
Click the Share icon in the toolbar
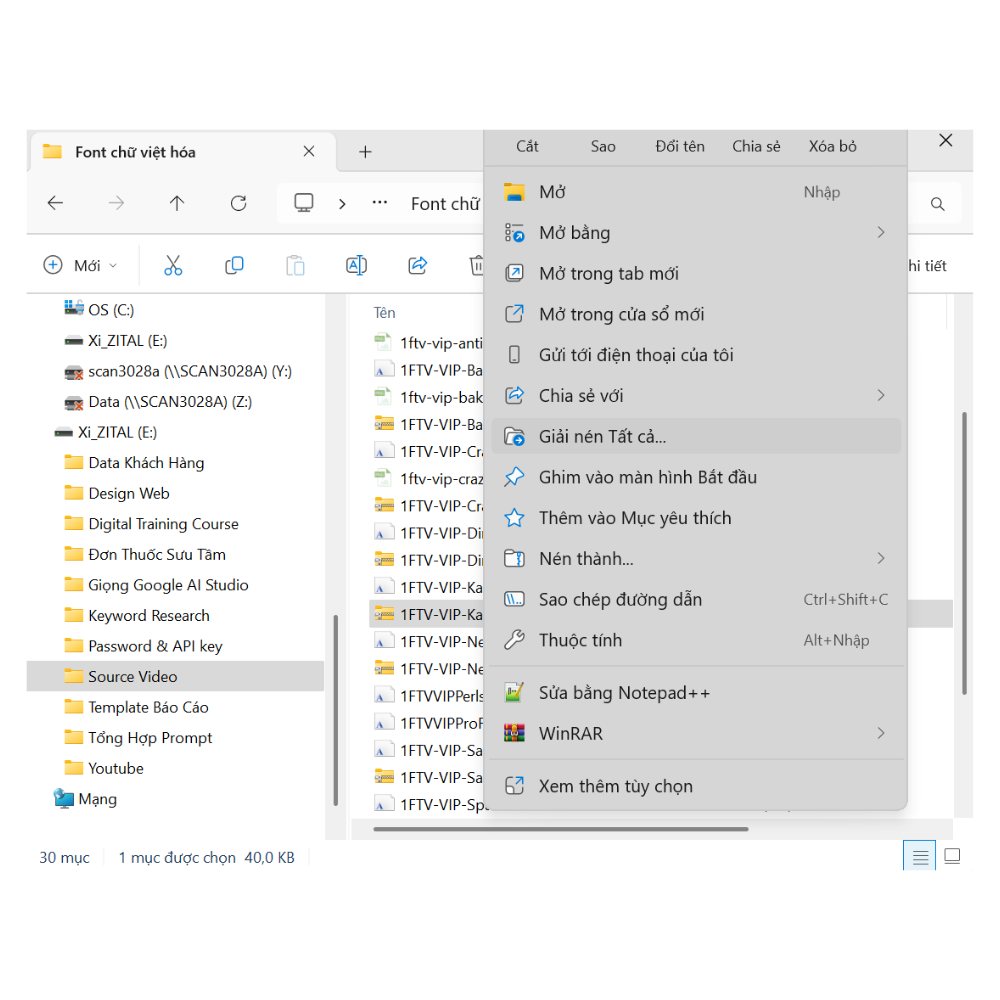click(417, 265)
